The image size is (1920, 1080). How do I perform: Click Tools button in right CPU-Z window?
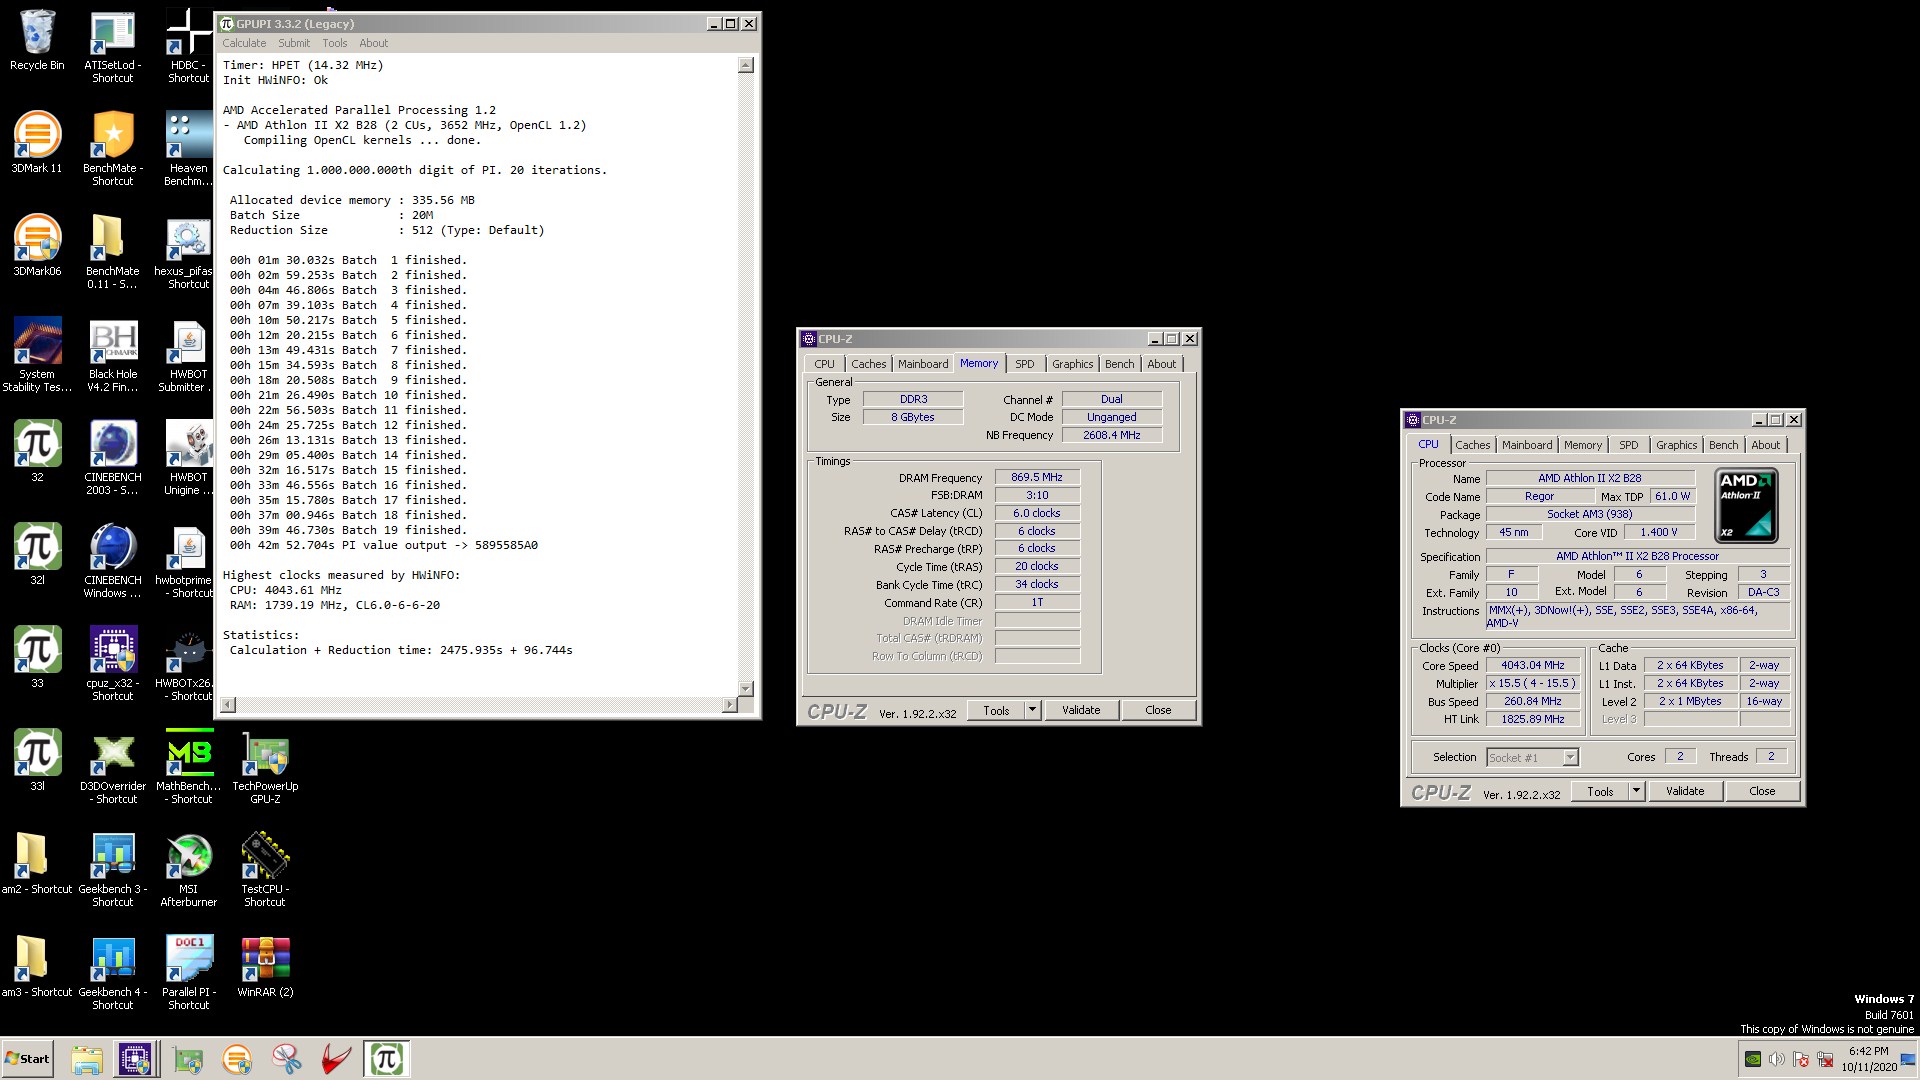(1600, 791)
